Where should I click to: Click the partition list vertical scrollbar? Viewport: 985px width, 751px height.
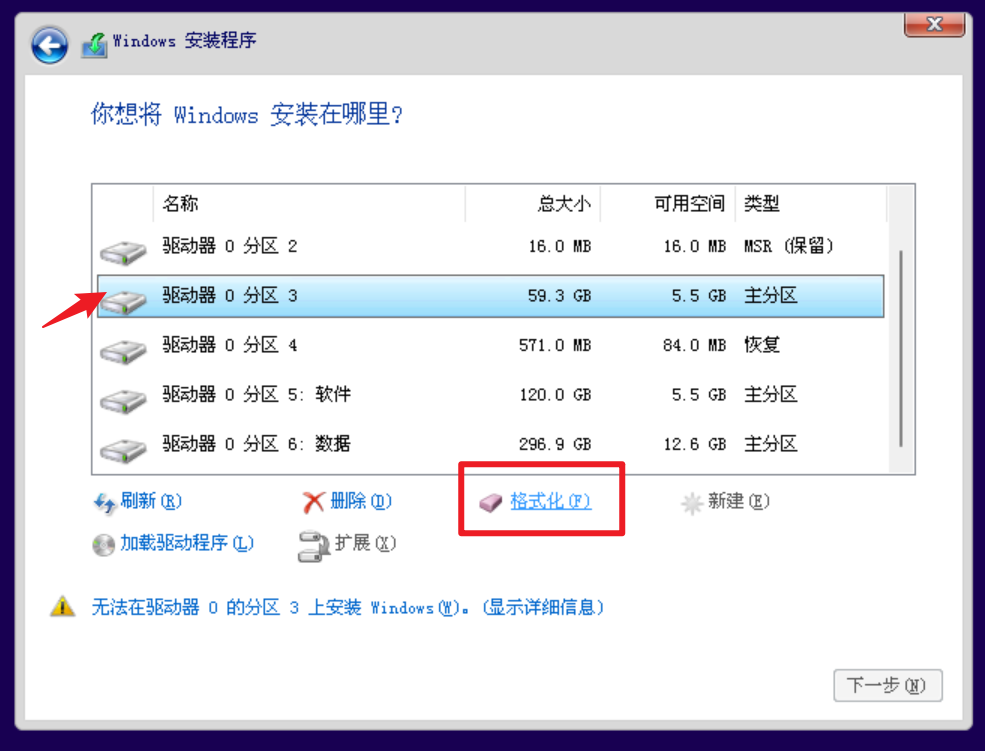[x=901, y=348]
